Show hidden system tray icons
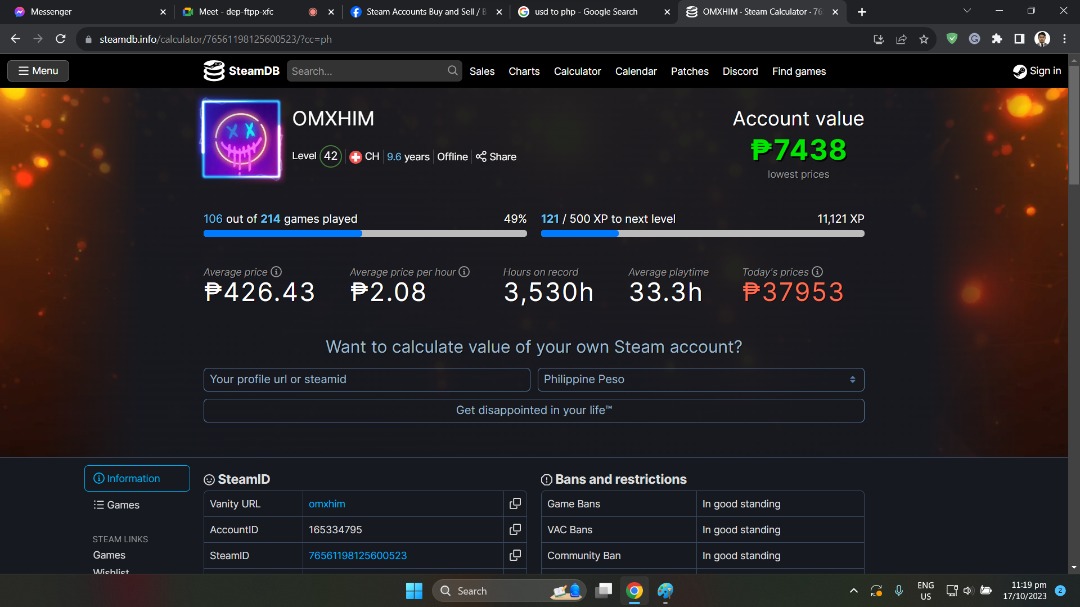The width and height of the screenshot is (1080, 607). pos(853,590)
